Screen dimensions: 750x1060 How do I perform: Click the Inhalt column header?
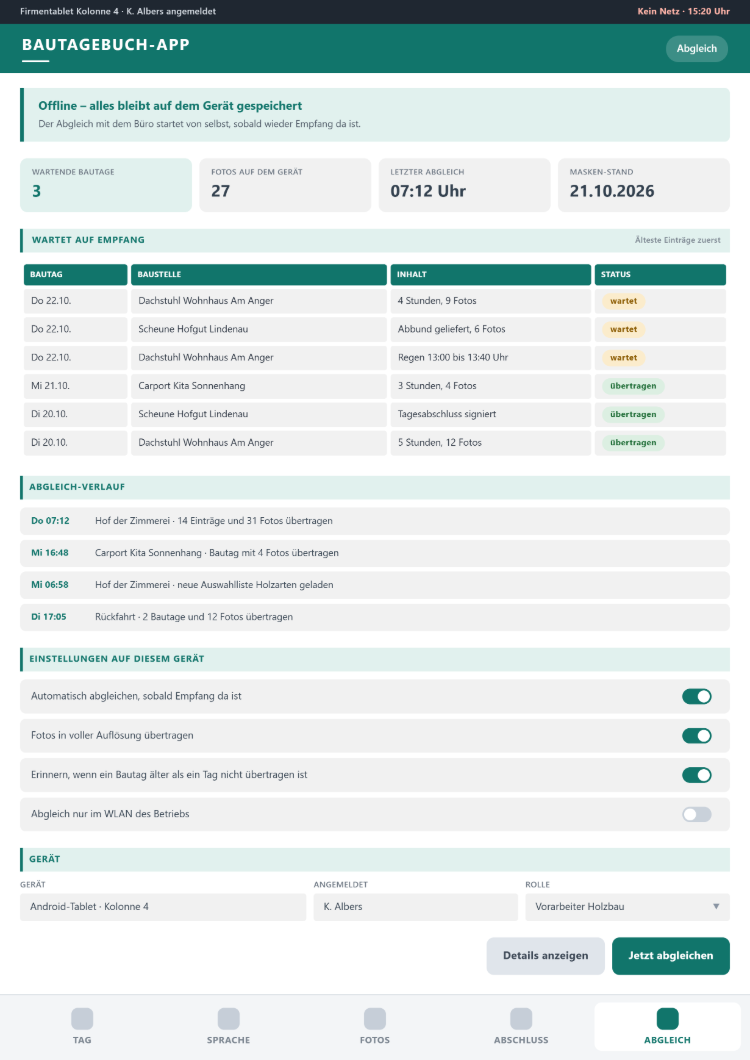click(490, 274)
